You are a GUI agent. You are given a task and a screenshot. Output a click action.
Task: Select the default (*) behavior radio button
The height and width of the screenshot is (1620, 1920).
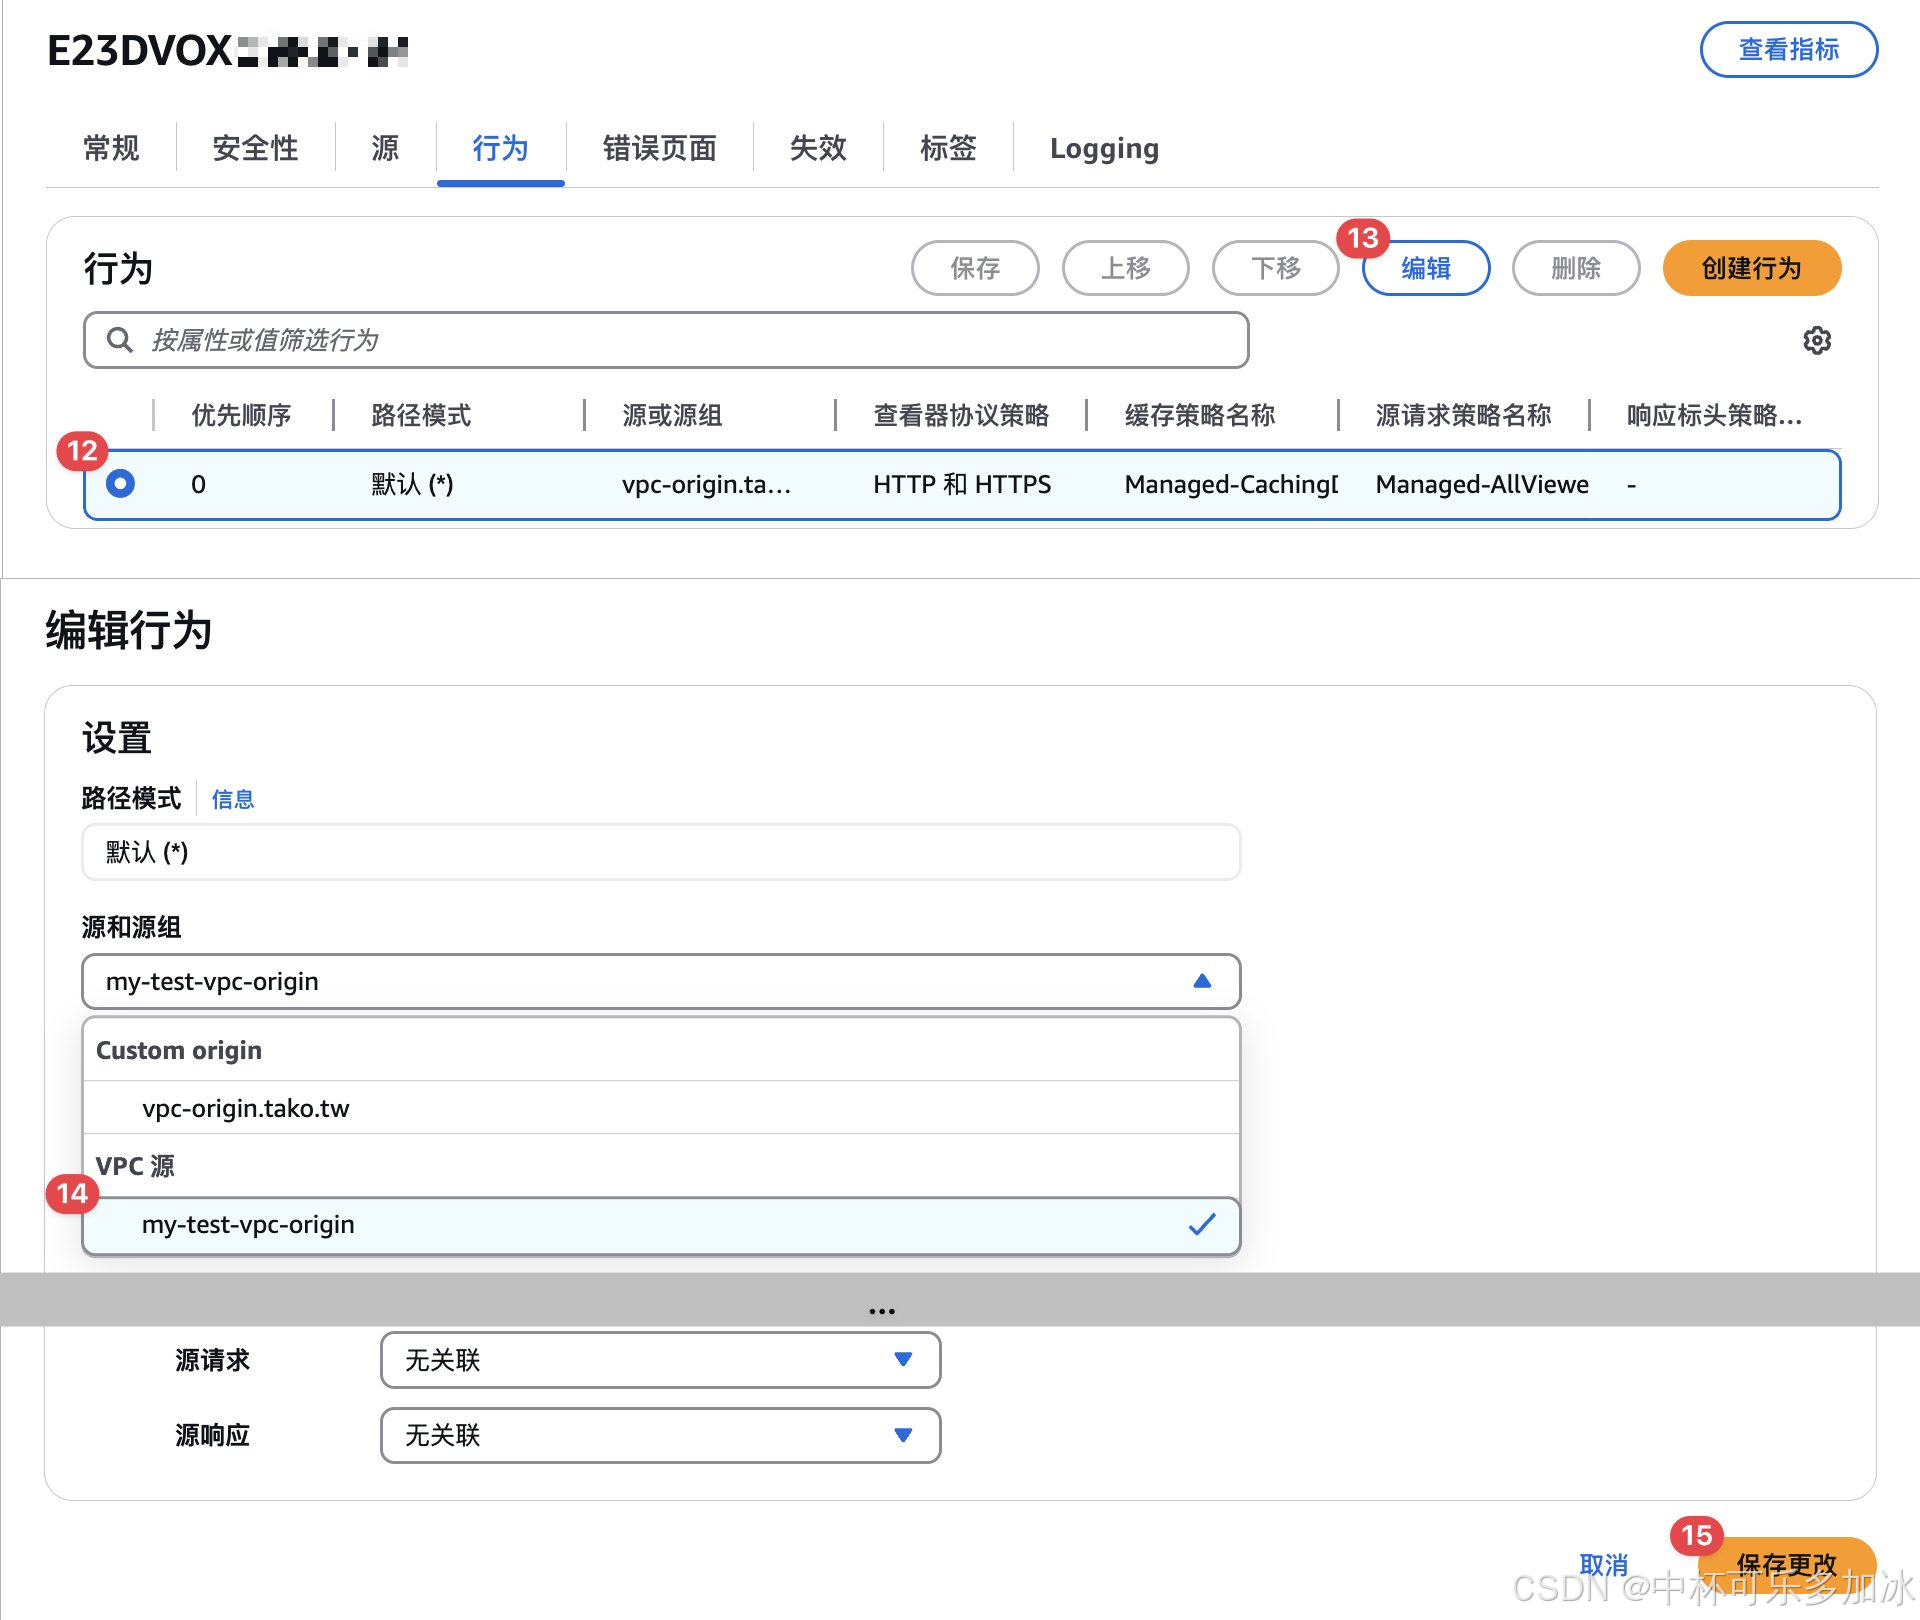pos(120,484)
